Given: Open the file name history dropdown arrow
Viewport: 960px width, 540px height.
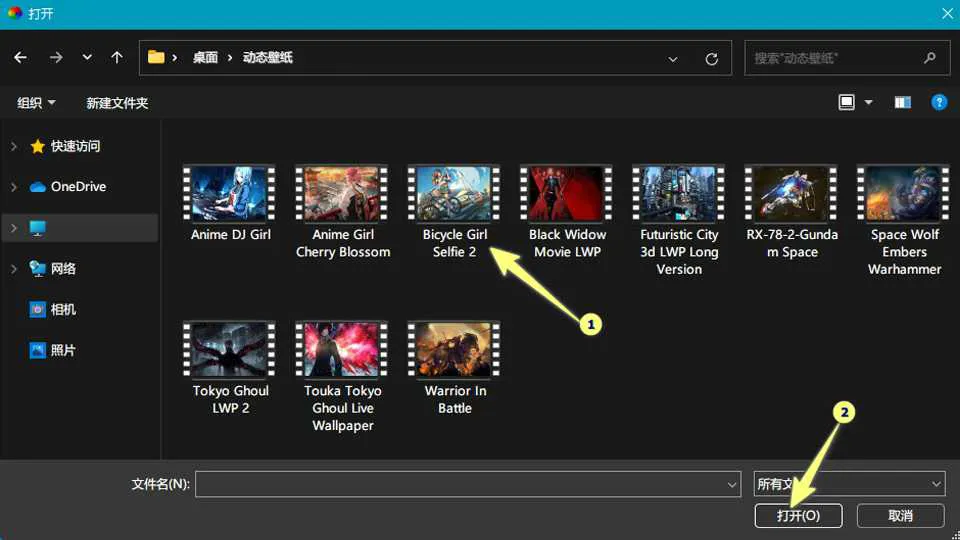Looking at the screenshot, I should (732, 485).
